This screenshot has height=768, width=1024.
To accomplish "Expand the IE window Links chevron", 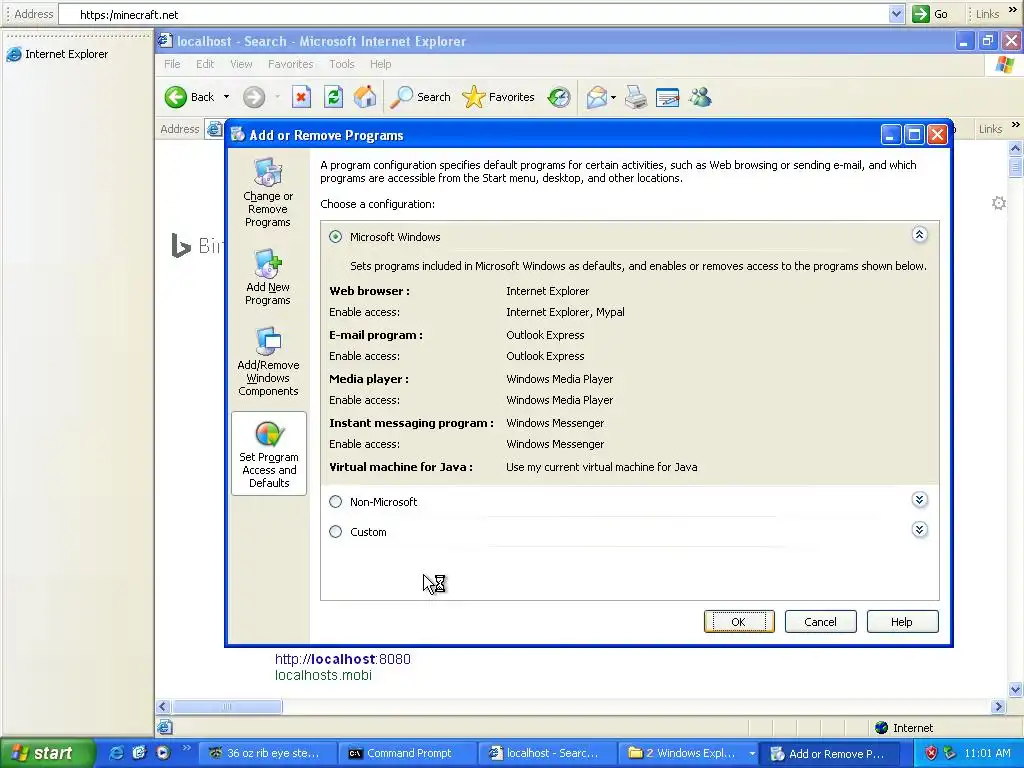I will pyautogui.click(x=1015, y=125).
